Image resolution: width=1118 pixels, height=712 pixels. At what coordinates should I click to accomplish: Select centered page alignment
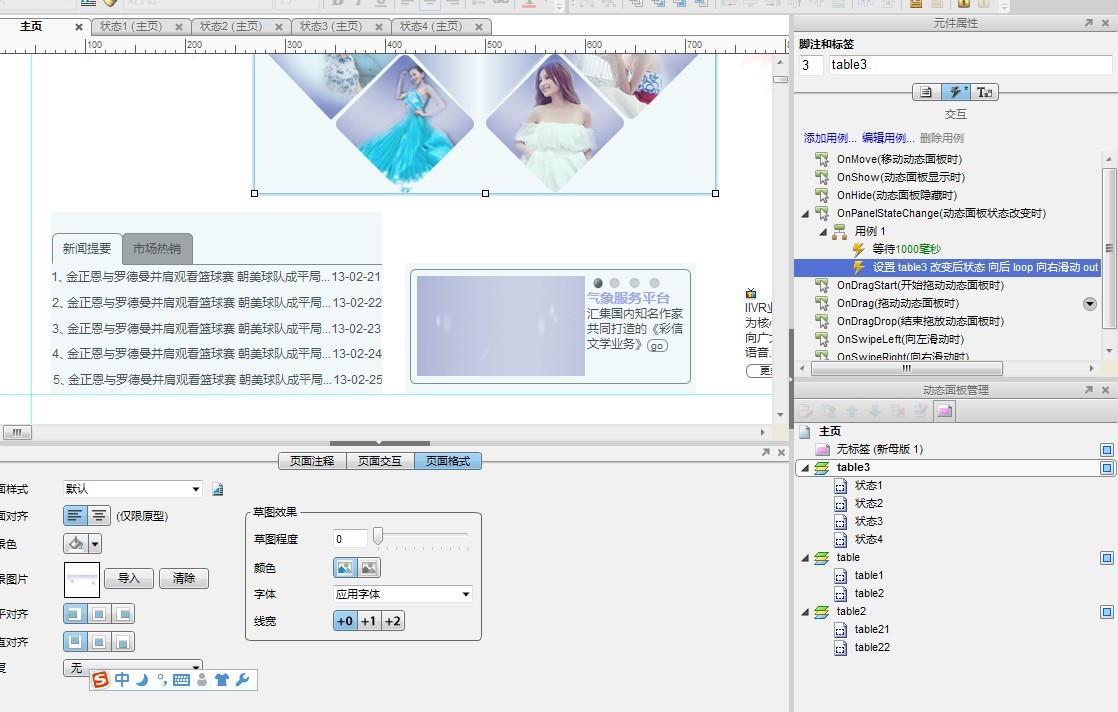coord(98,515)
